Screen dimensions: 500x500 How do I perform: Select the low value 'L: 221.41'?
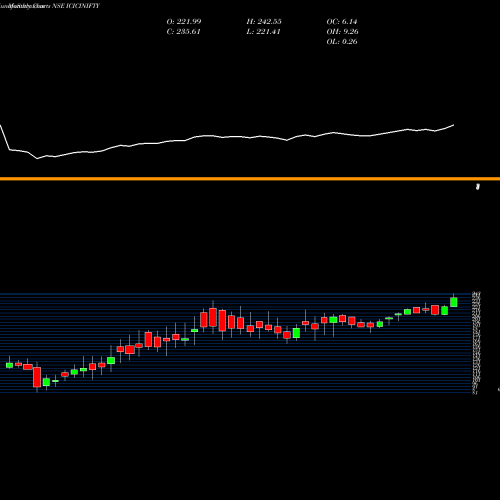tap(263, 31)
